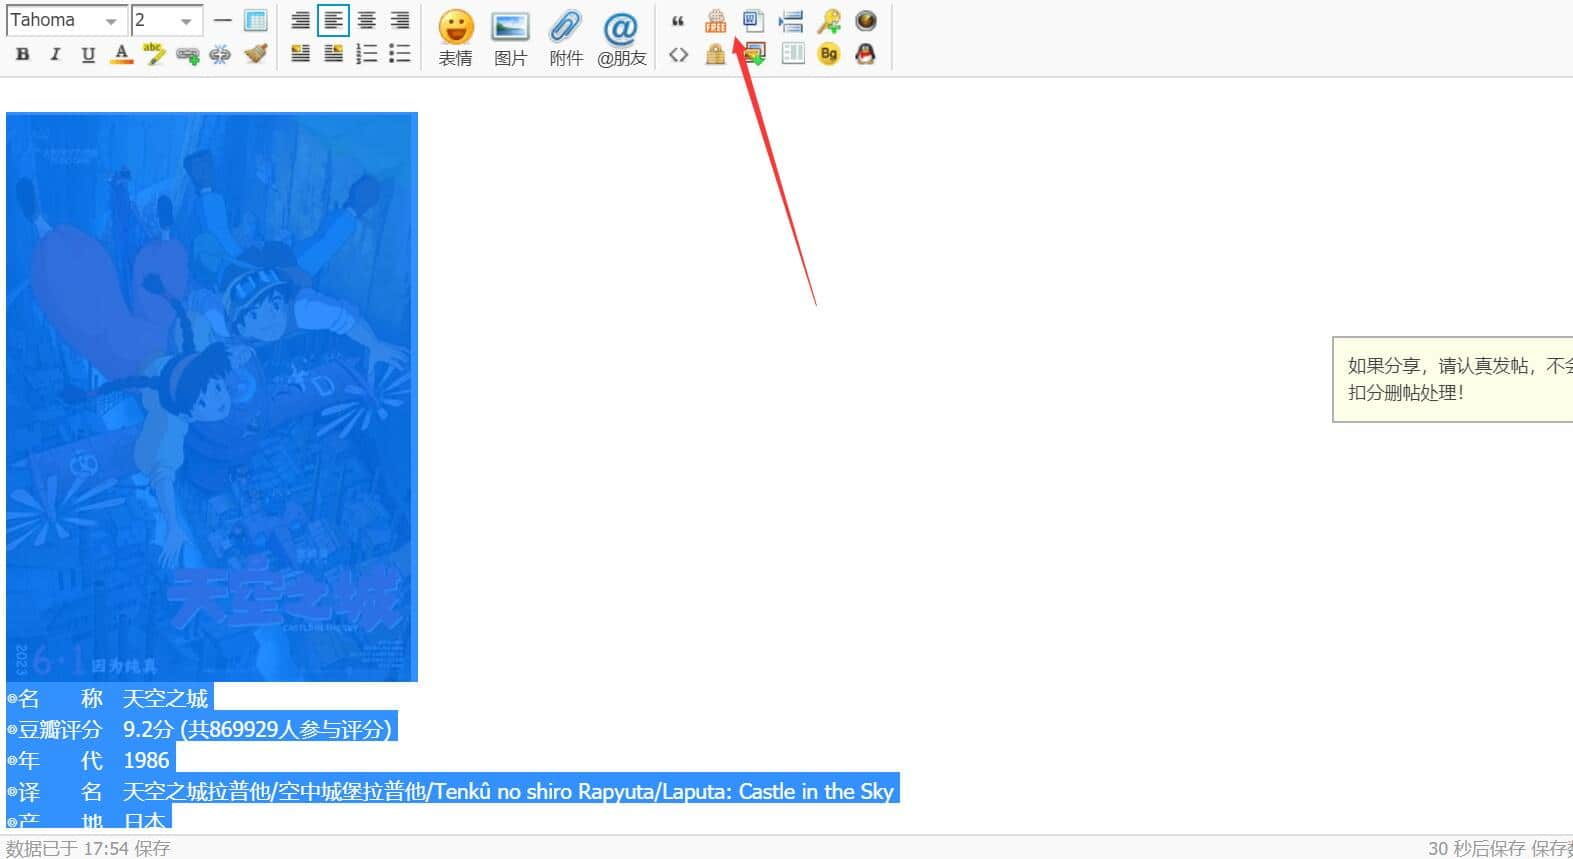This screenshot has height=859, width=1573.
Task: Click the 数据已于 17:54 保存 status text
Action: click(x=88, y=848)
